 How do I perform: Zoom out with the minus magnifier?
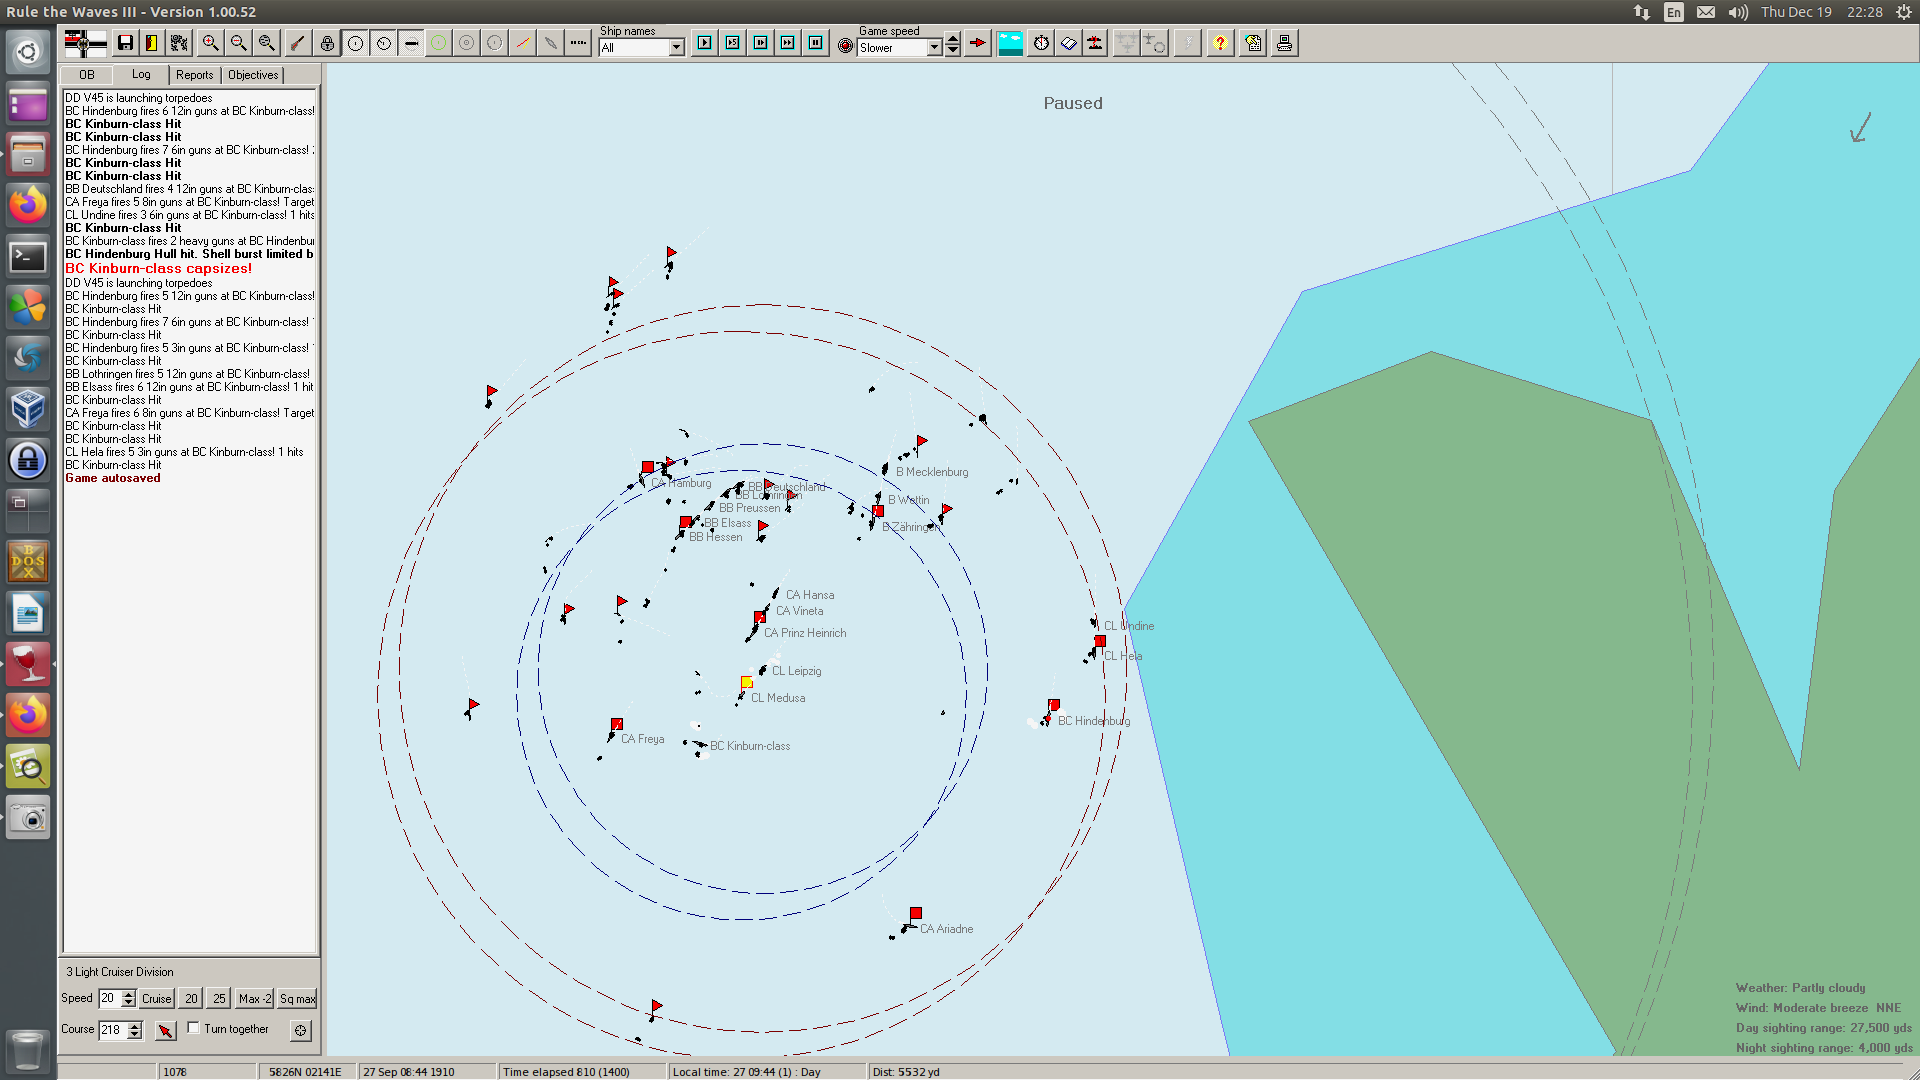[x=238, y=43]
